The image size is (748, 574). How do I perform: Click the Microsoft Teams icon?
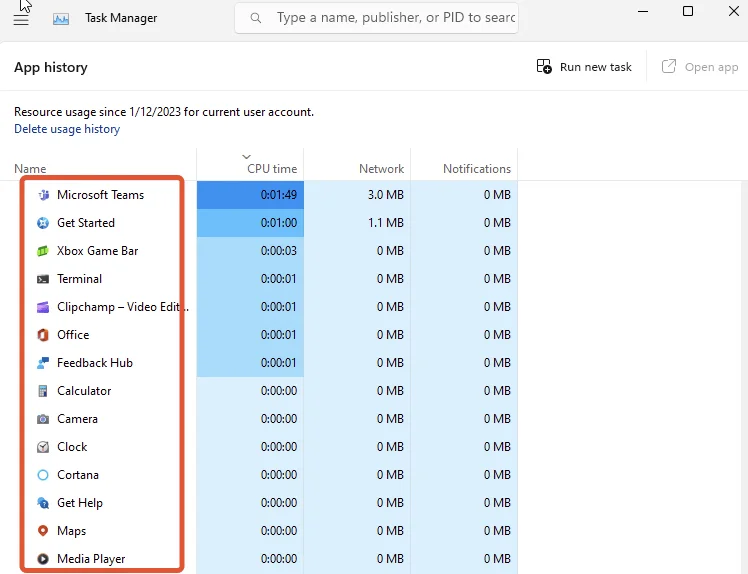(x=43, y=195)
